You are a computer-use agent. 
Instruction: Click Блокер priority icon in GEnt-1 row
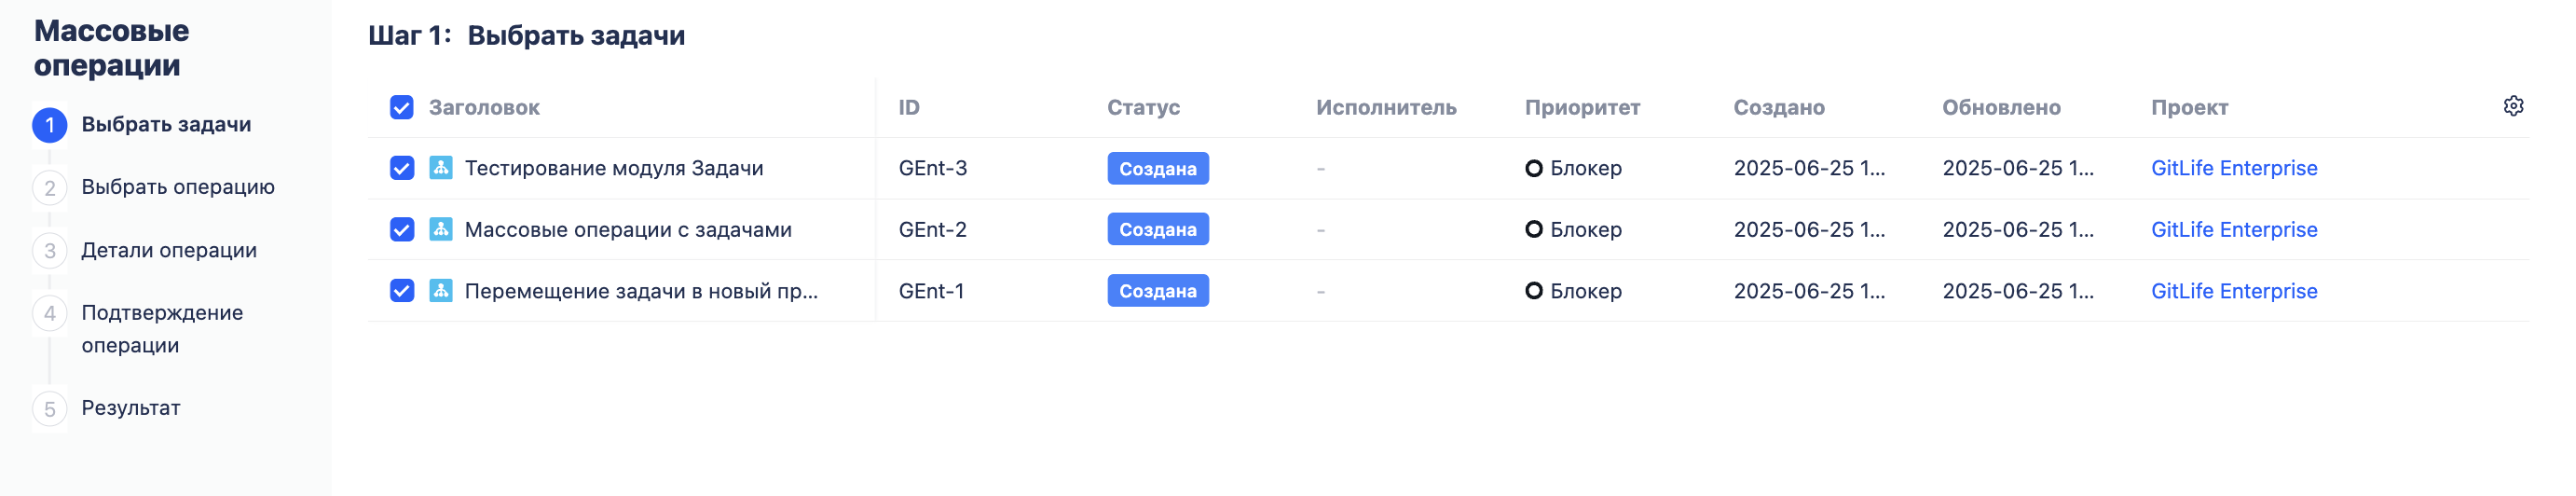[x=1533, y=291]
